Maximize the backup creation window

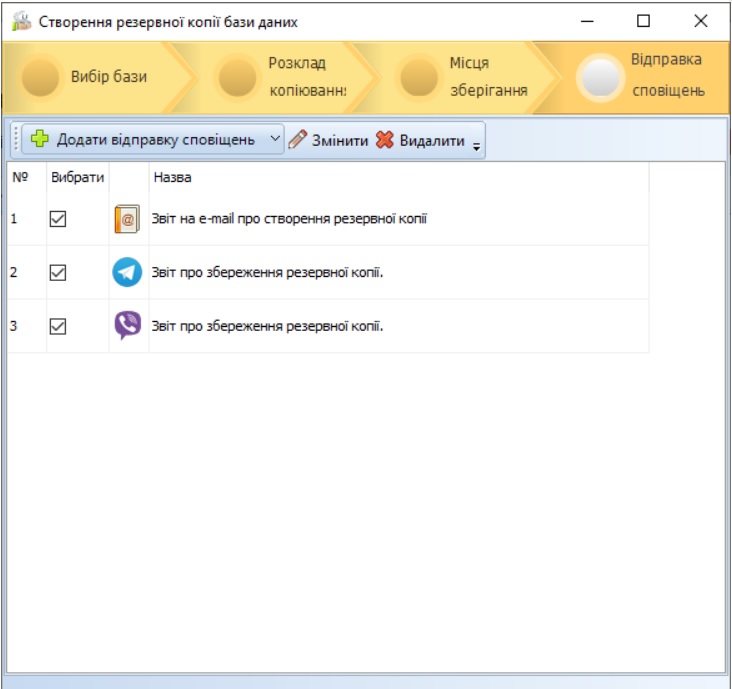643,21
